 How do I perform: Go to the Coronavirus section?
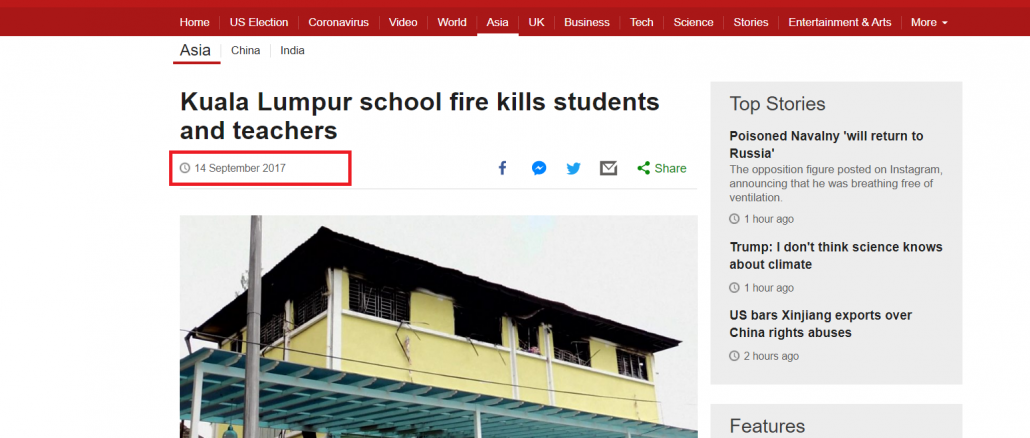pos(338,22)
